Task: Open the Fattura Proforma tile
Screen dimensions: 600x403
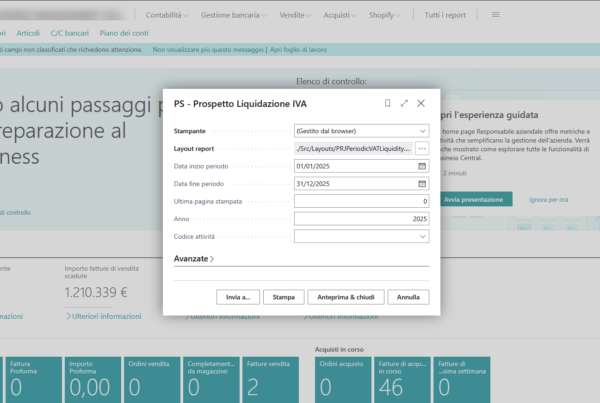Action: point(34,380)
